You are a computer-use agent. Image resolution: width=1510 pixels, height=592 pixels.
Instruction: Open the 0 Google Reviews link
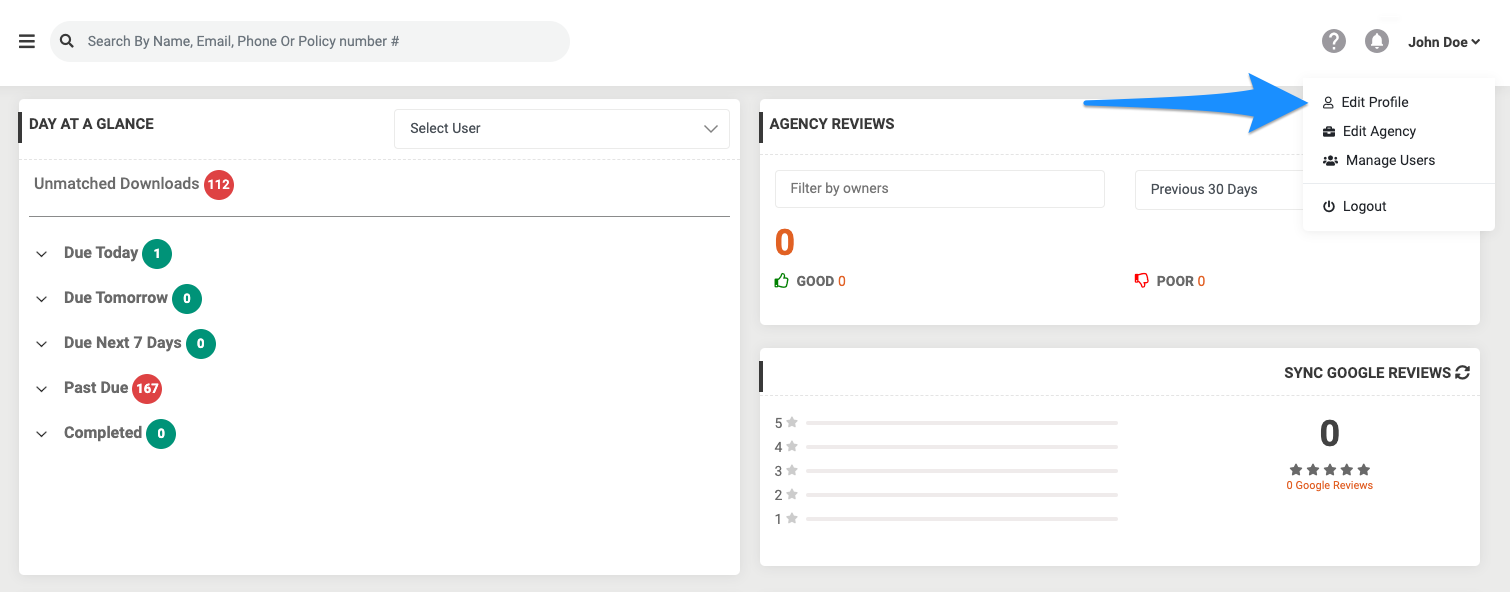click(x=1329, y=486)
